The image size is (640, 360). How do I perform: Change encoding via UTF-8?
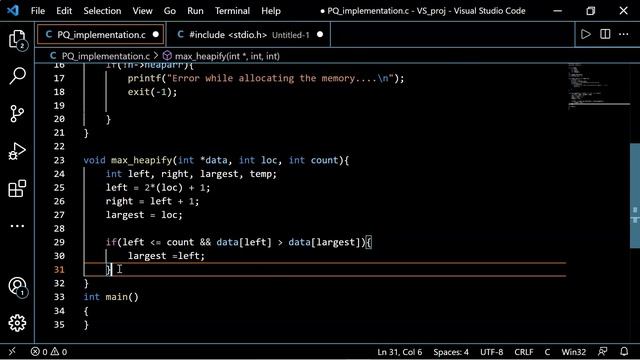click(x=491, y=351)
